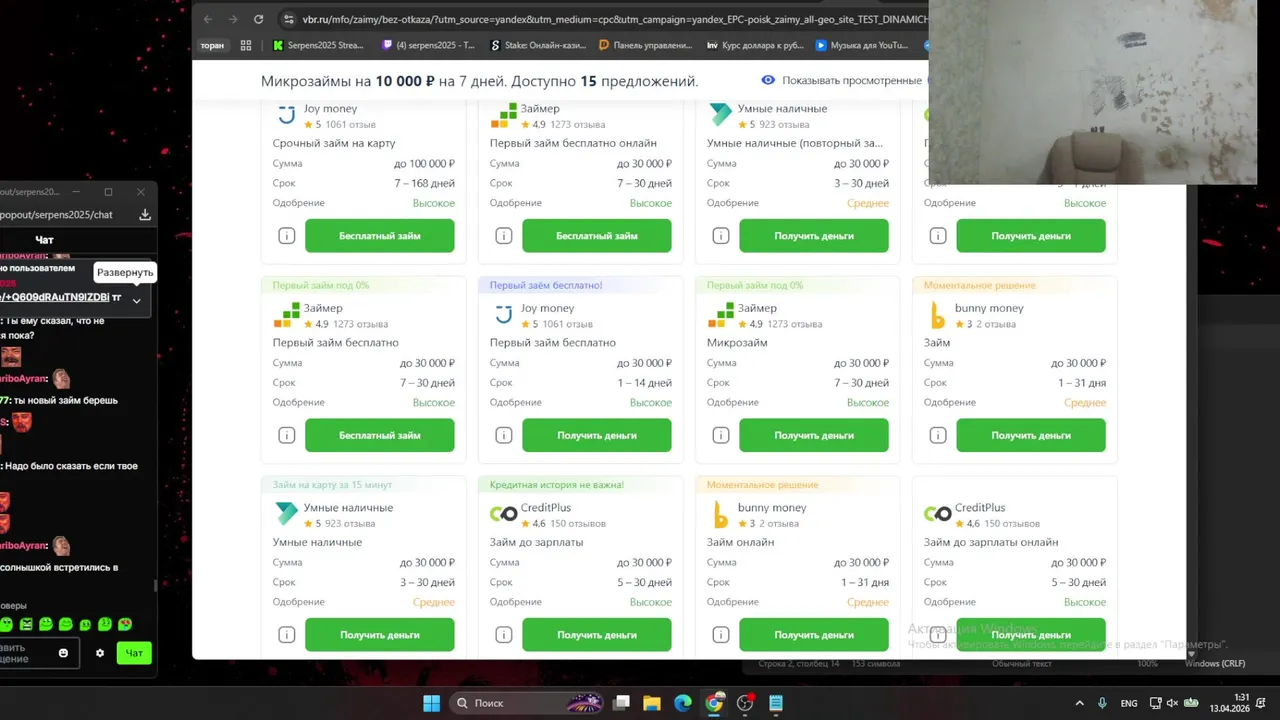Open info icon on Joy money Первый займ бесплатно card
This screenshot has height=720, width=1280.
point(504,435)
